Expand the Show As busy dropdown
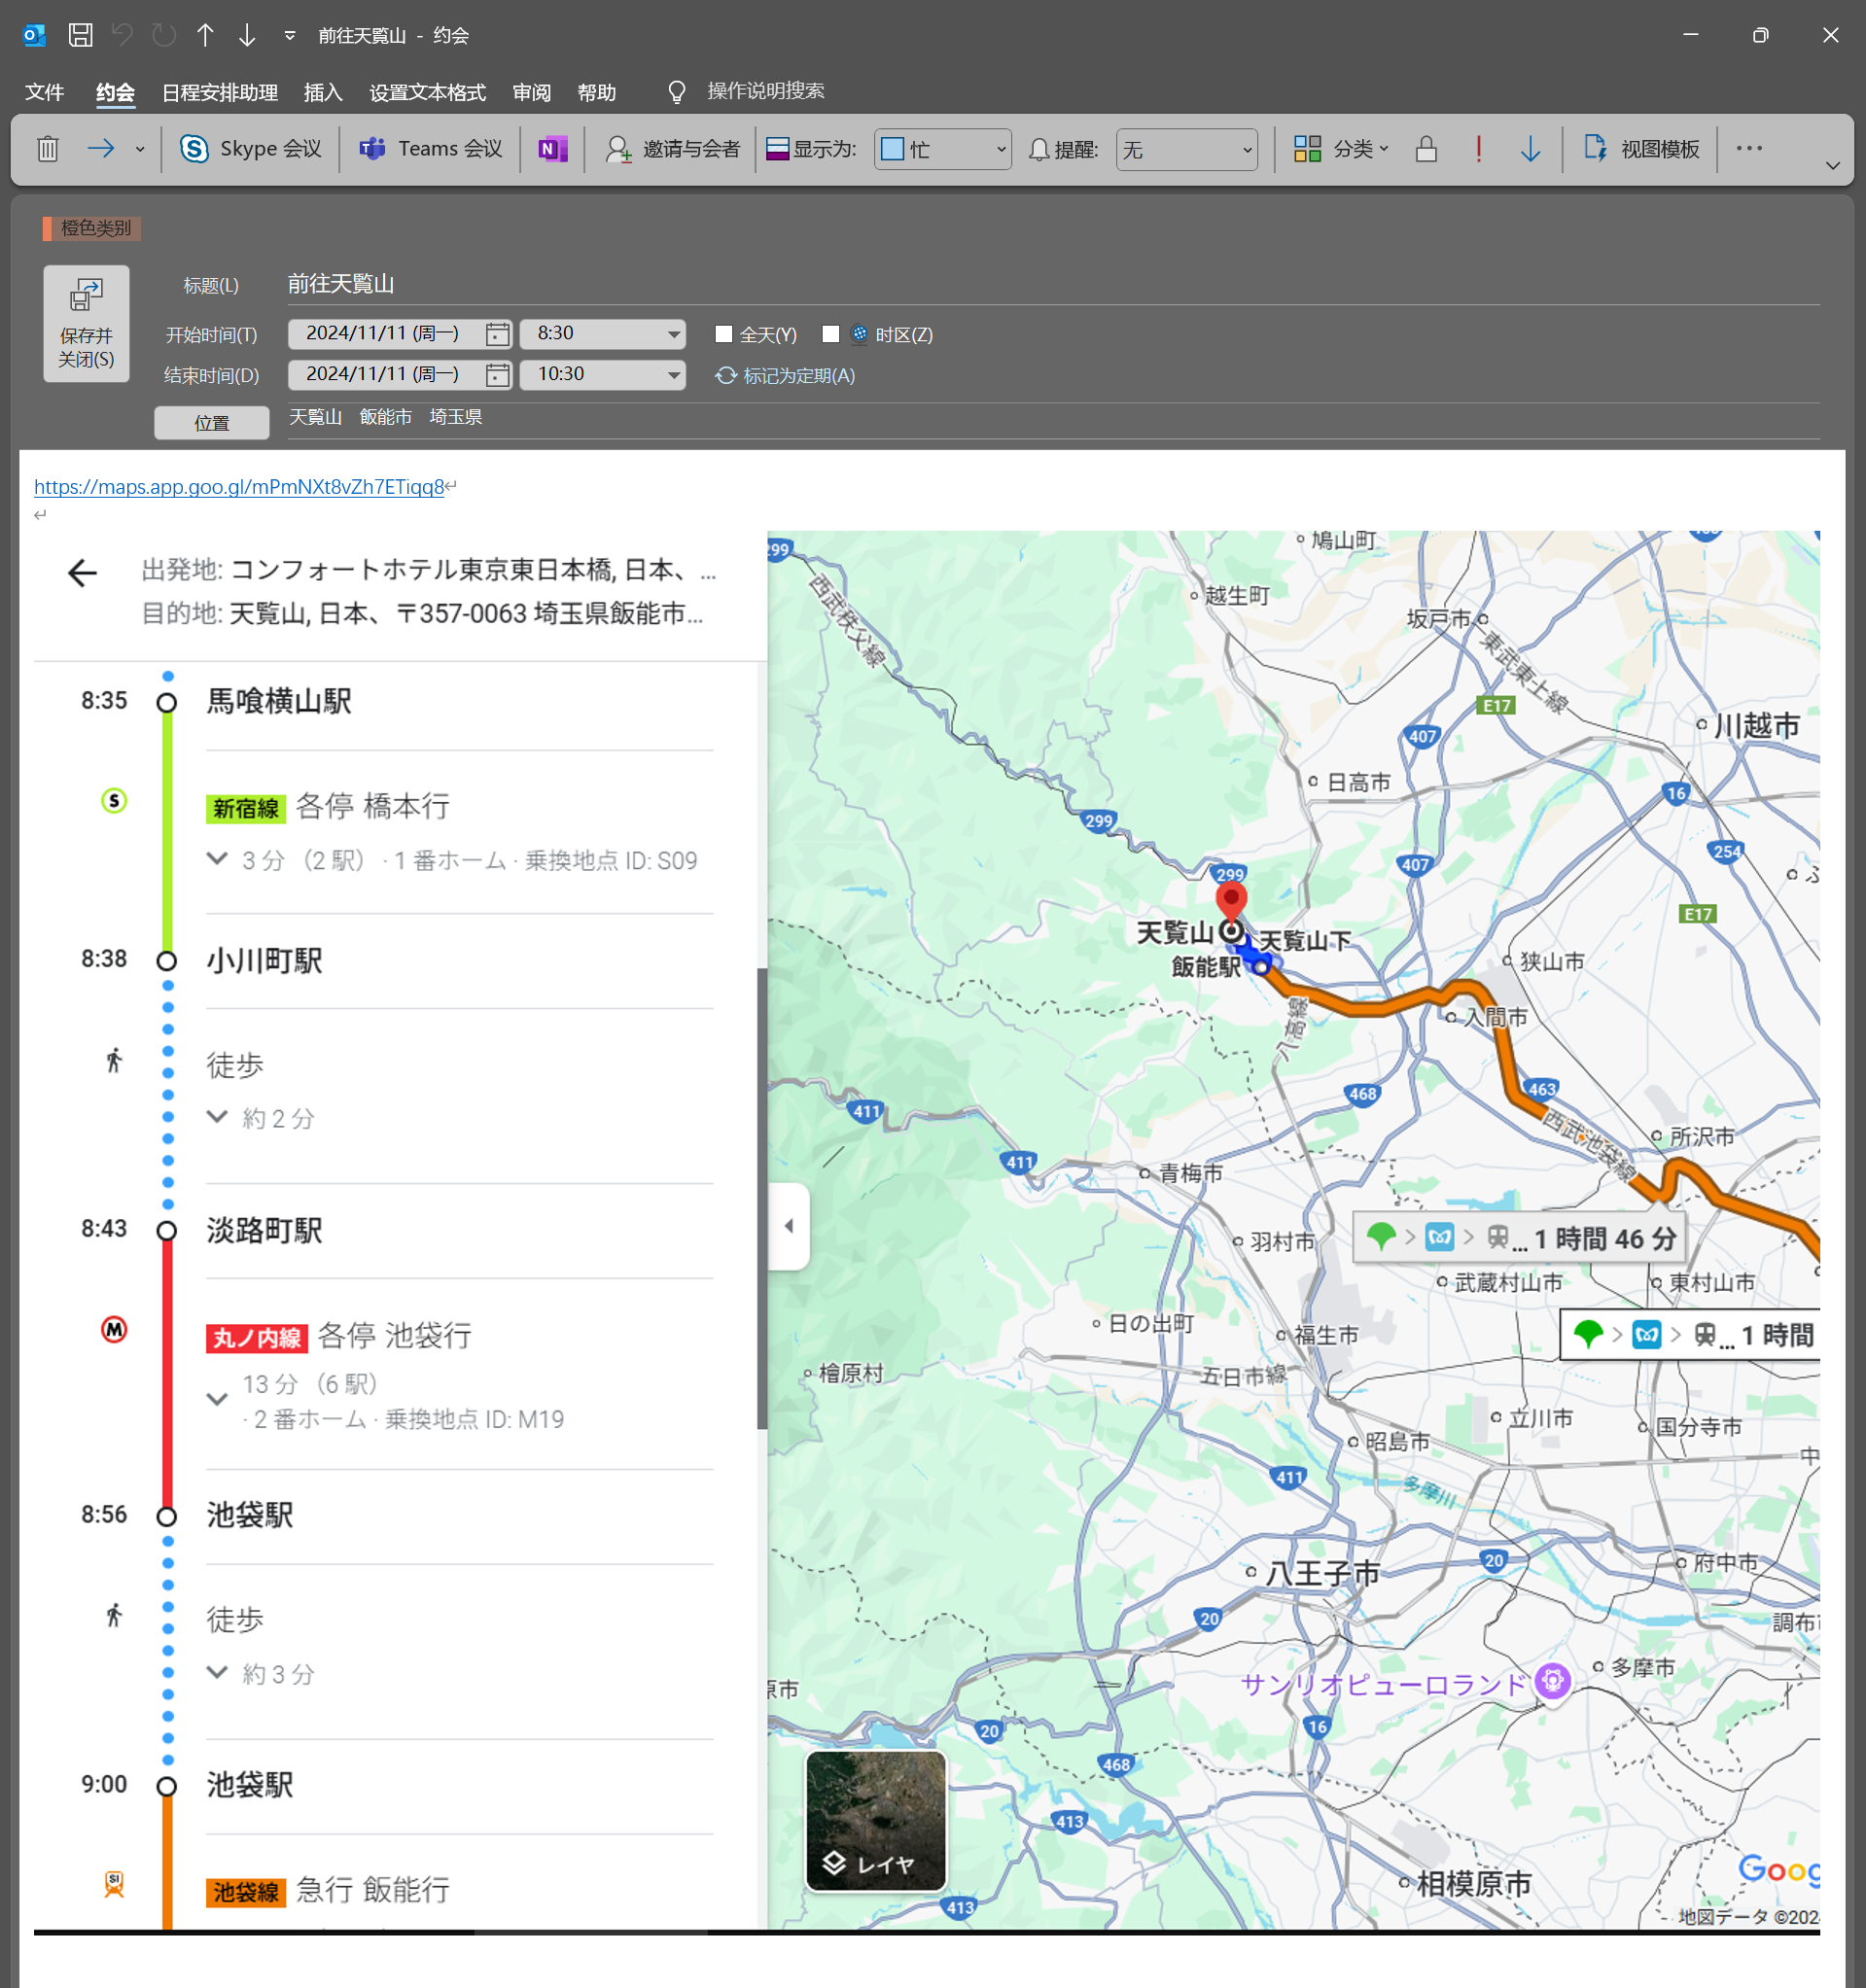 coord(1000,150)
